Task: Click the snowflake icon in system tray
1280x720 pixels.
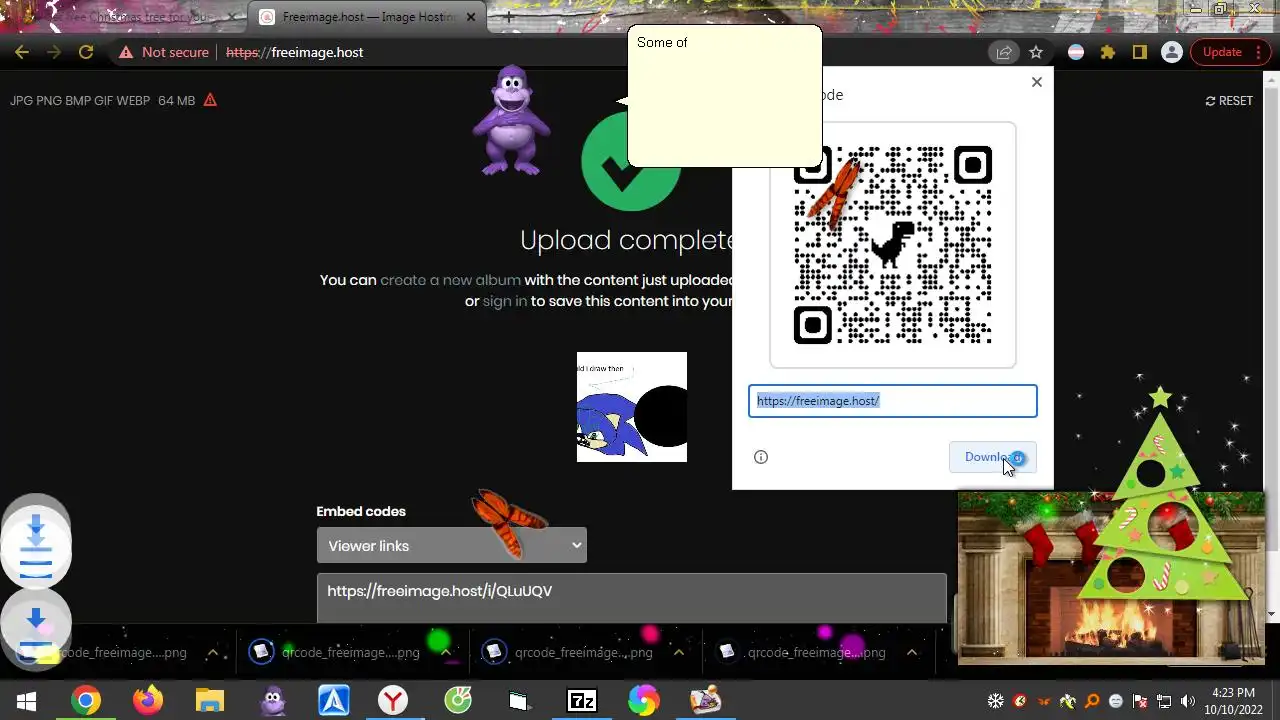Action: (995, 701)
